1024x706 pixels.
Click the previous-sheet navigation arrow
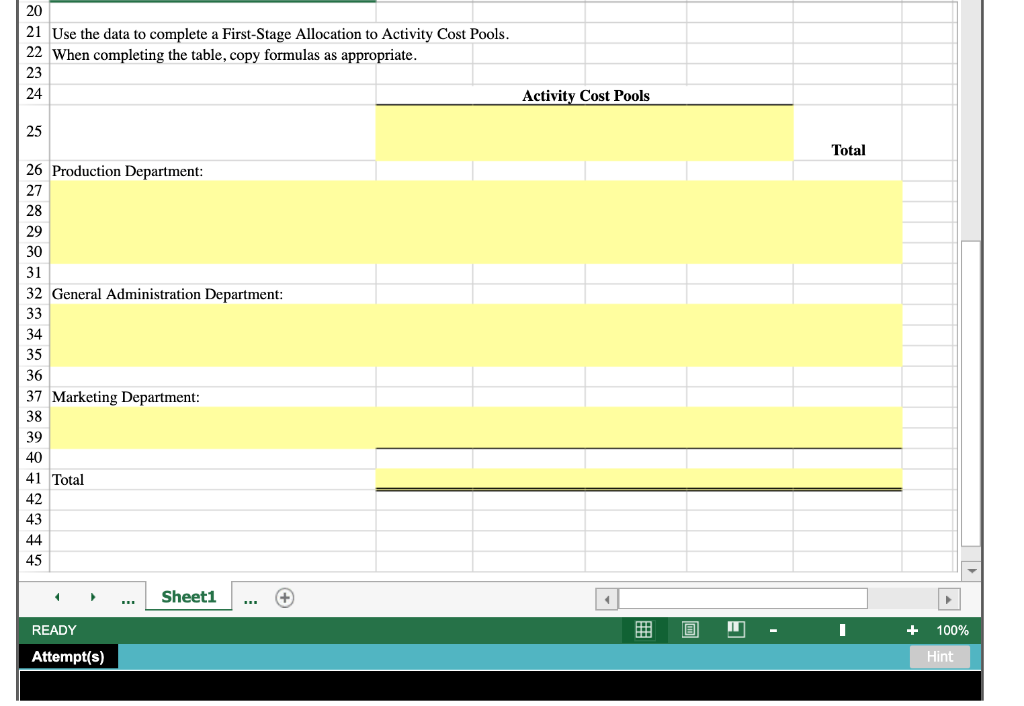(x=57, y=596)
